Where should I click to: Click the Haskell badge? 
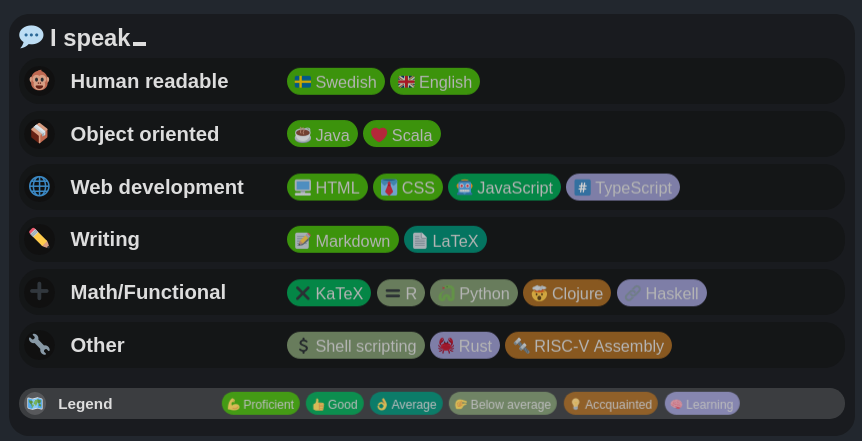point(662,293)
